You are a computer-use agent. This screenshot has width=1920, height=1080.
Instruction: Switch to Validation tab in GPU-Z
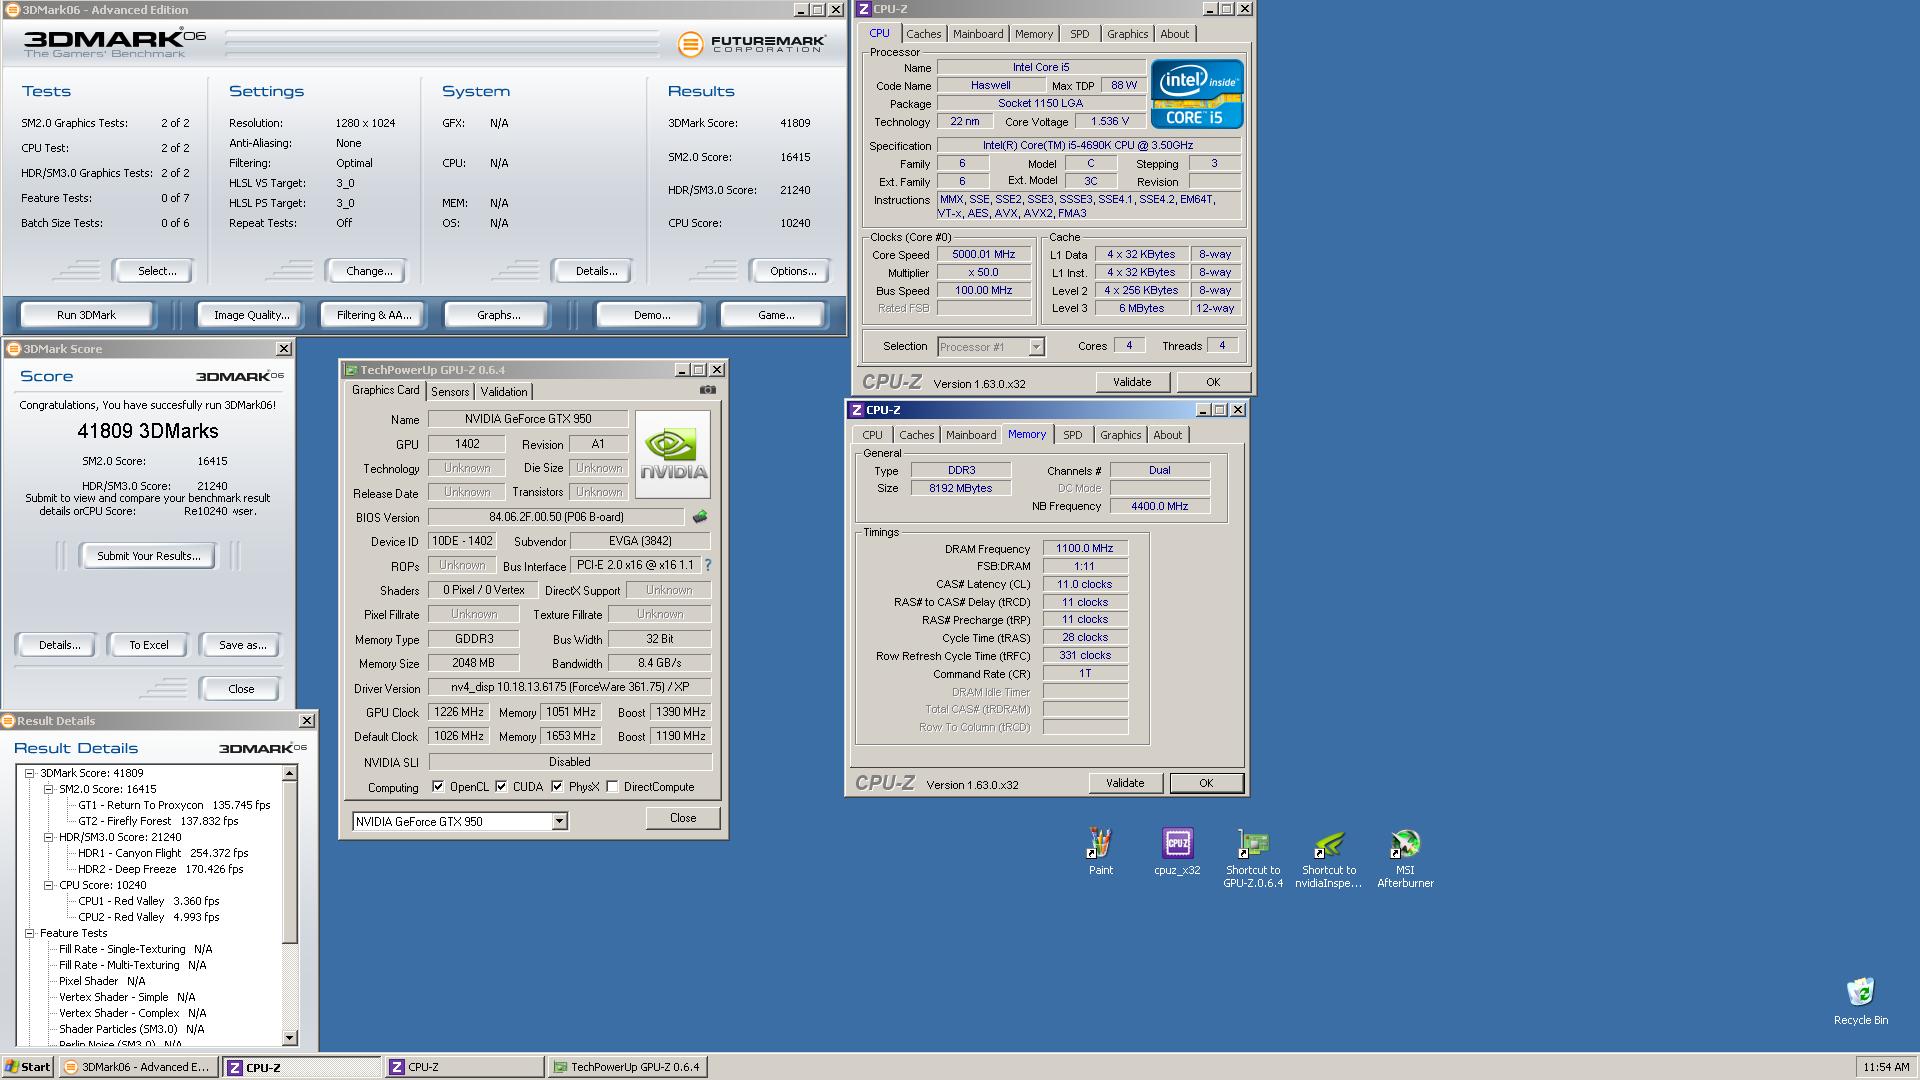[503, 392]
